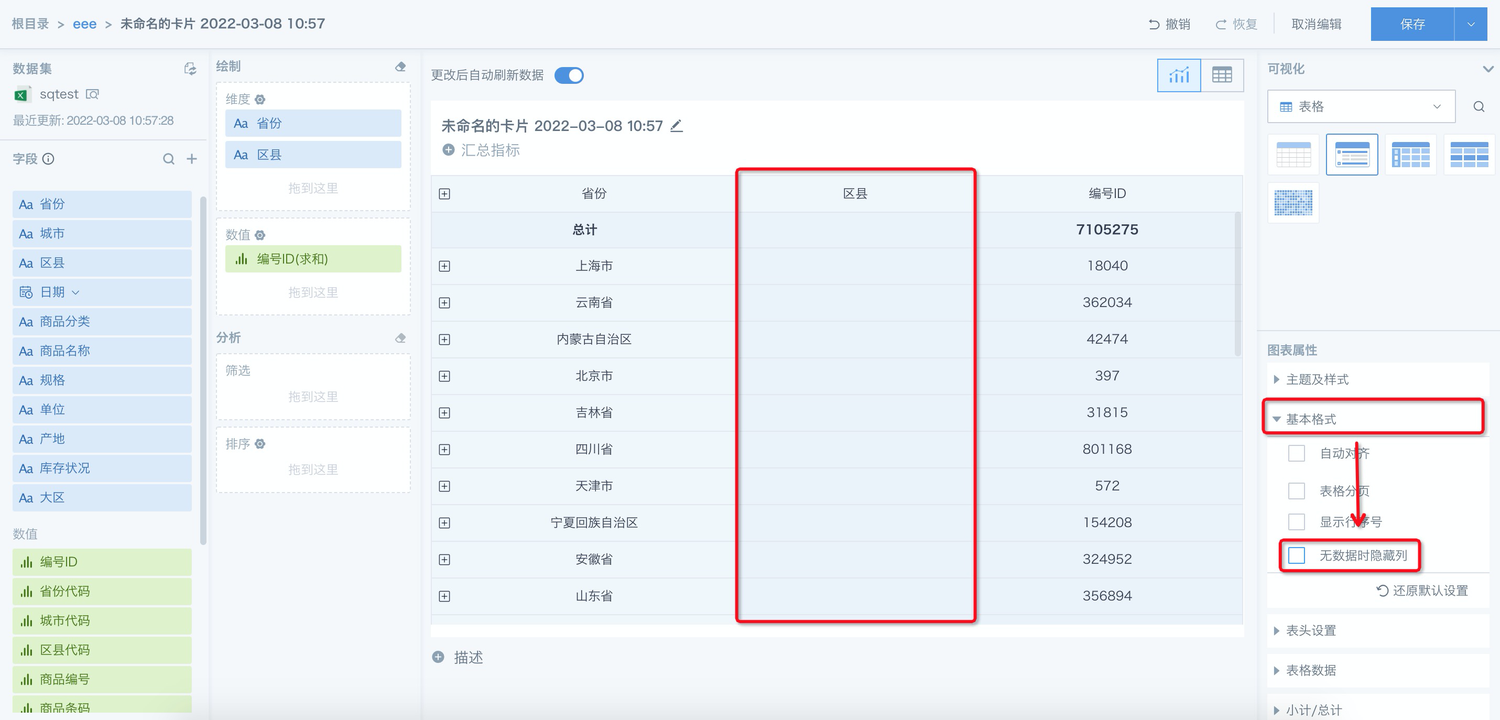The image size is (1500, 720).
Task: Click the refresh dataset icon
Action: tap(190, 69)
